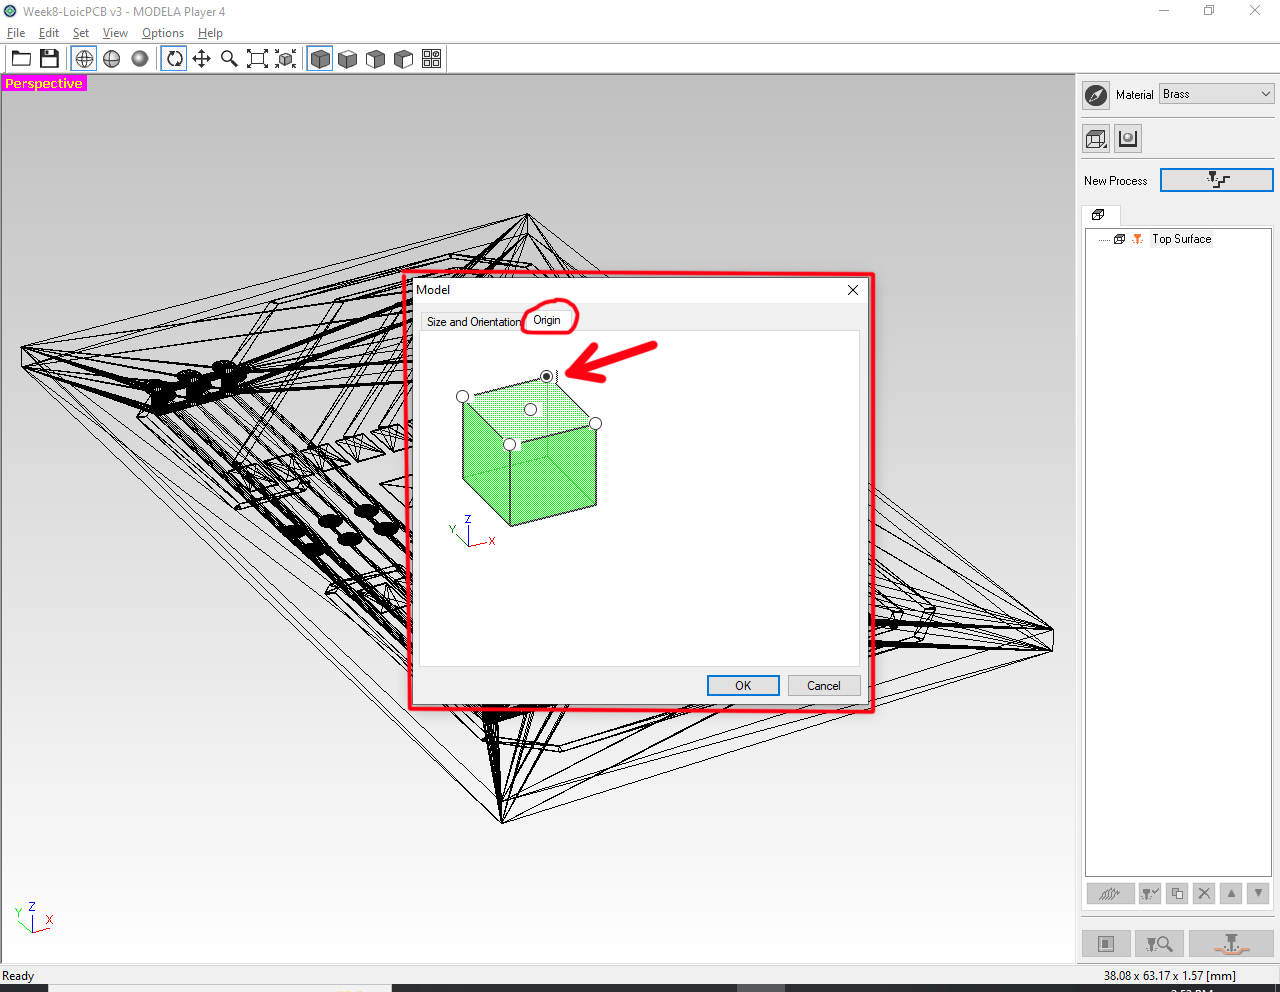
Task: Close the Model dialog with the X
Action: click(853, 290)
